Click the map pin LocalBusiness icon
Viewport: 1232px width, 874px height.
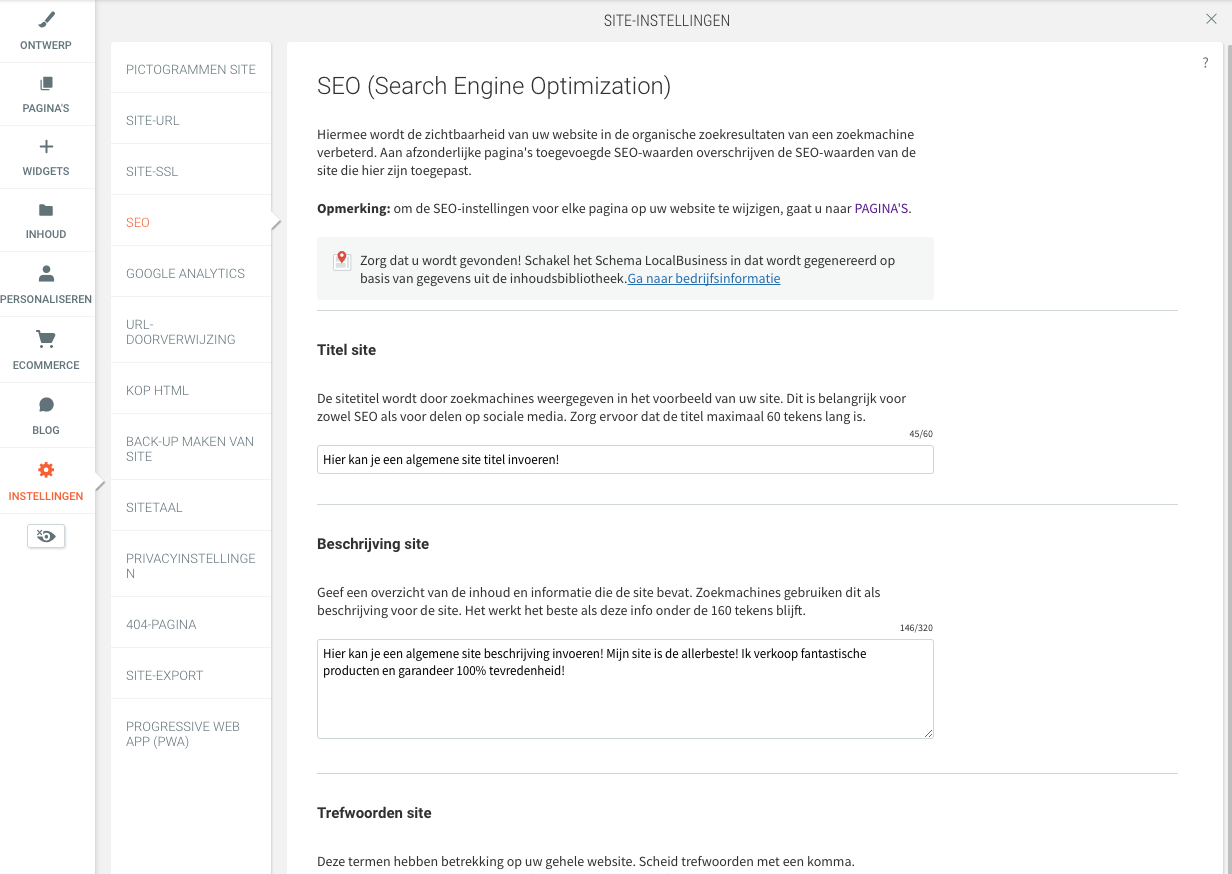click(341, 261)
